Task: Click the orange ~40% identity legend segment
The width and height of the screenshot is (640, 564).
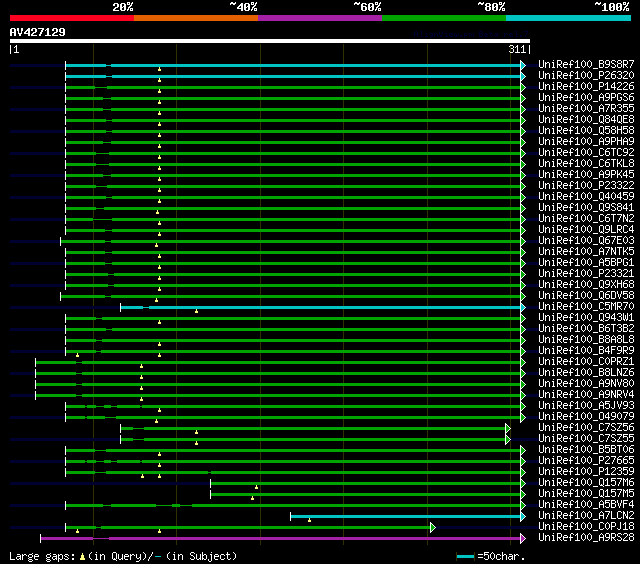Action: pos(195,18)
